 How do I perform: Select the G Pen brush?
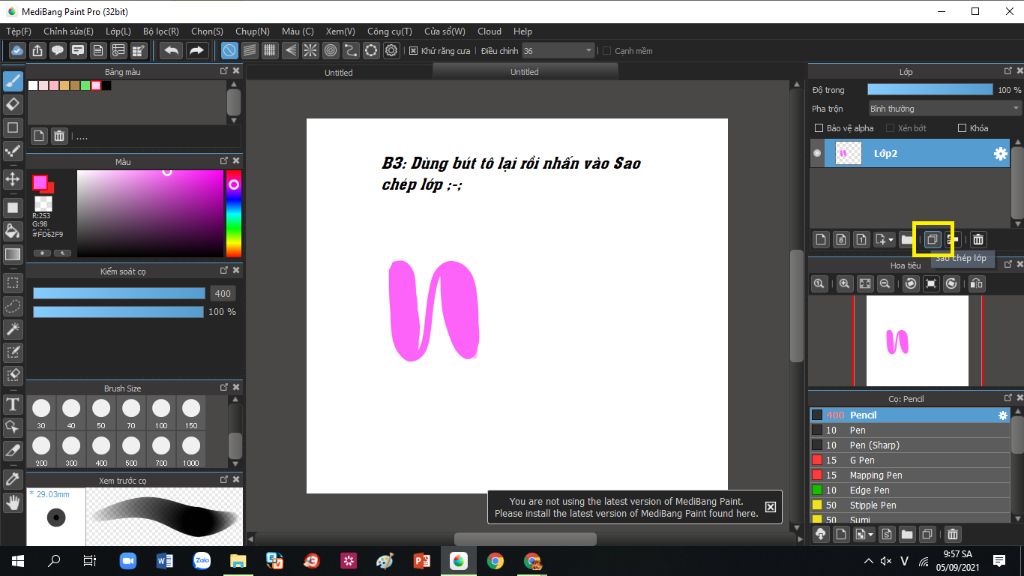(x=910, y=460)
